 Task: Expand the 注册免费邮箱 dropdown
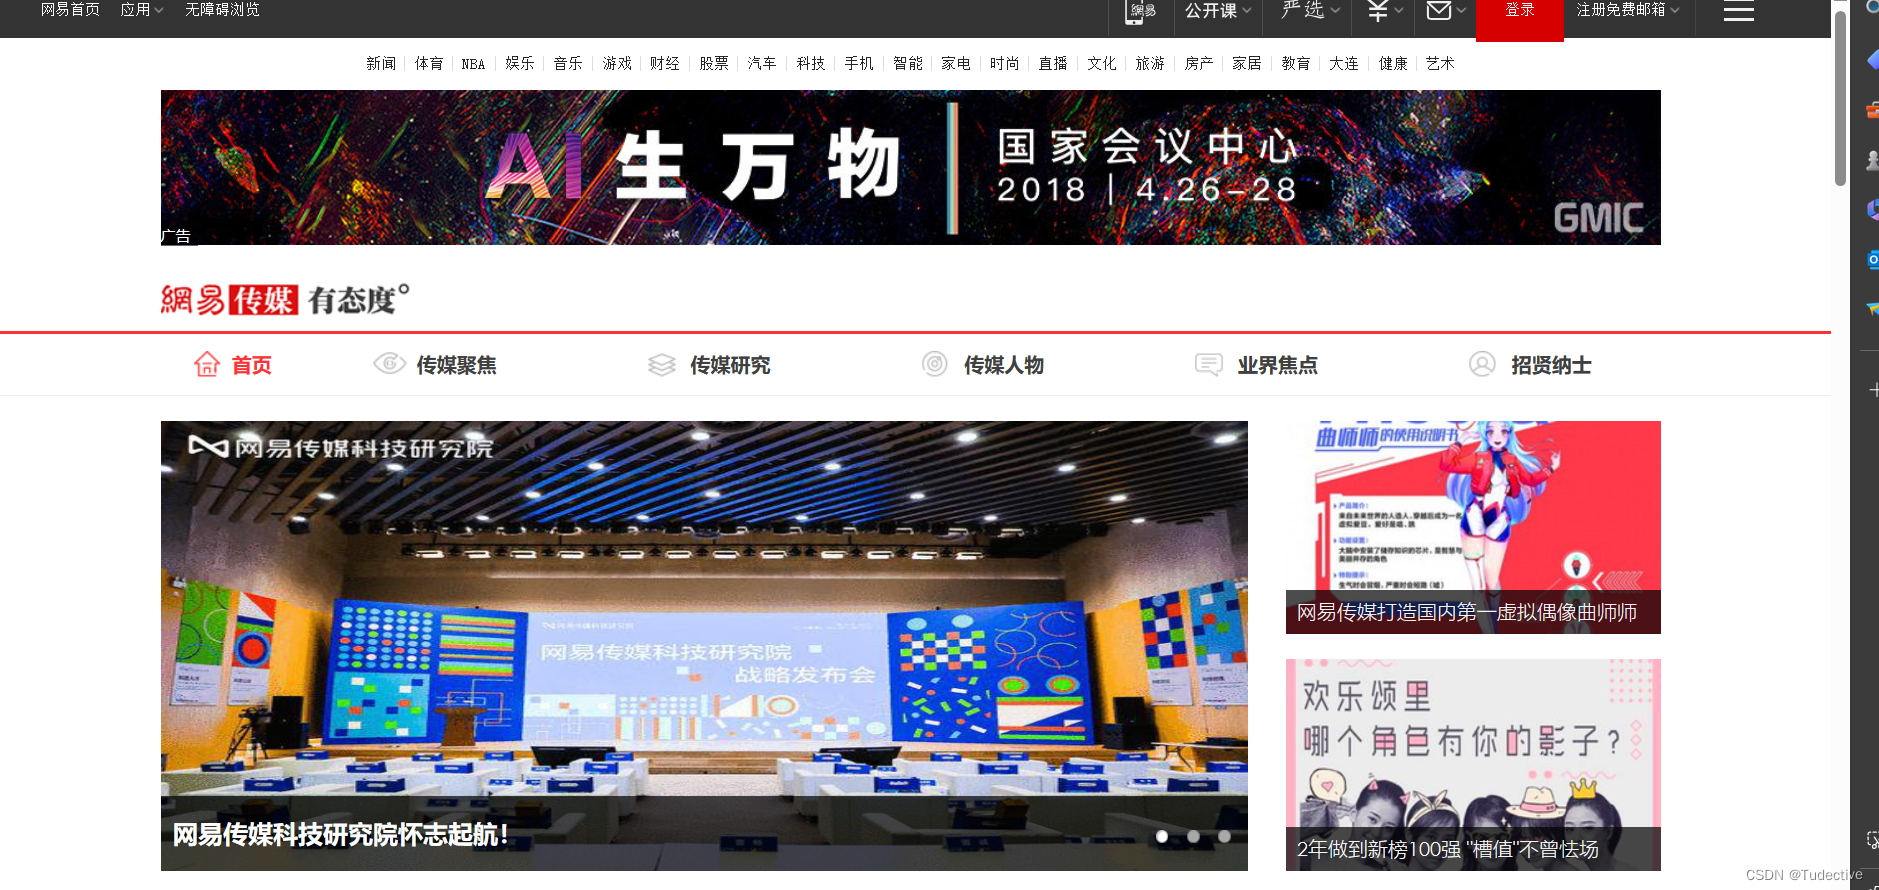[1628, 10]
